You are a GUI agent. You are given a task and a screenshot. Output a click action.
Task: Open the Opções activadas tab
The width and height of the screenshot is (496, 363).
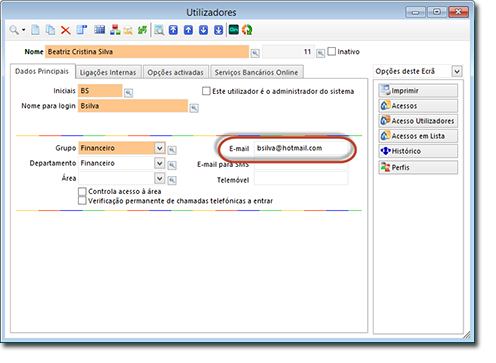point(175,72)
